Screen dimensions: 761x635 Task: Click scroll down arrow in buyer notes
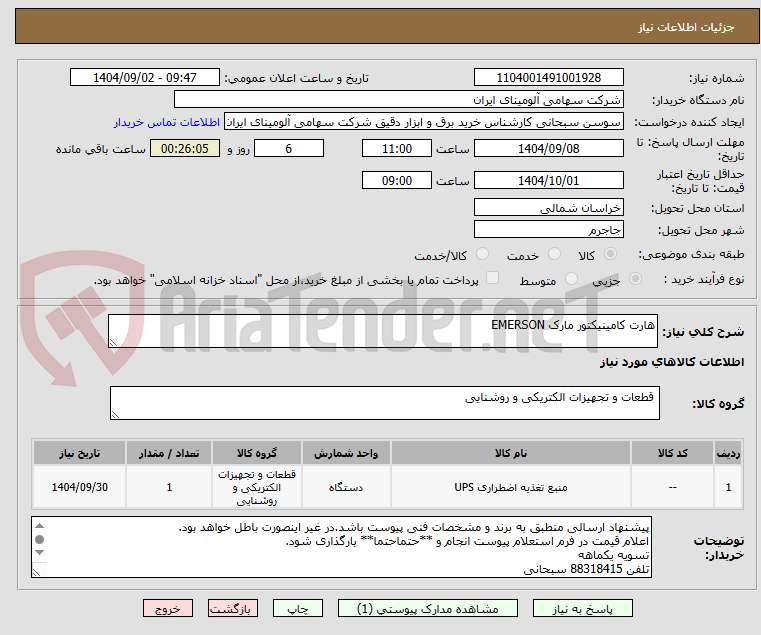click(40, 552)
